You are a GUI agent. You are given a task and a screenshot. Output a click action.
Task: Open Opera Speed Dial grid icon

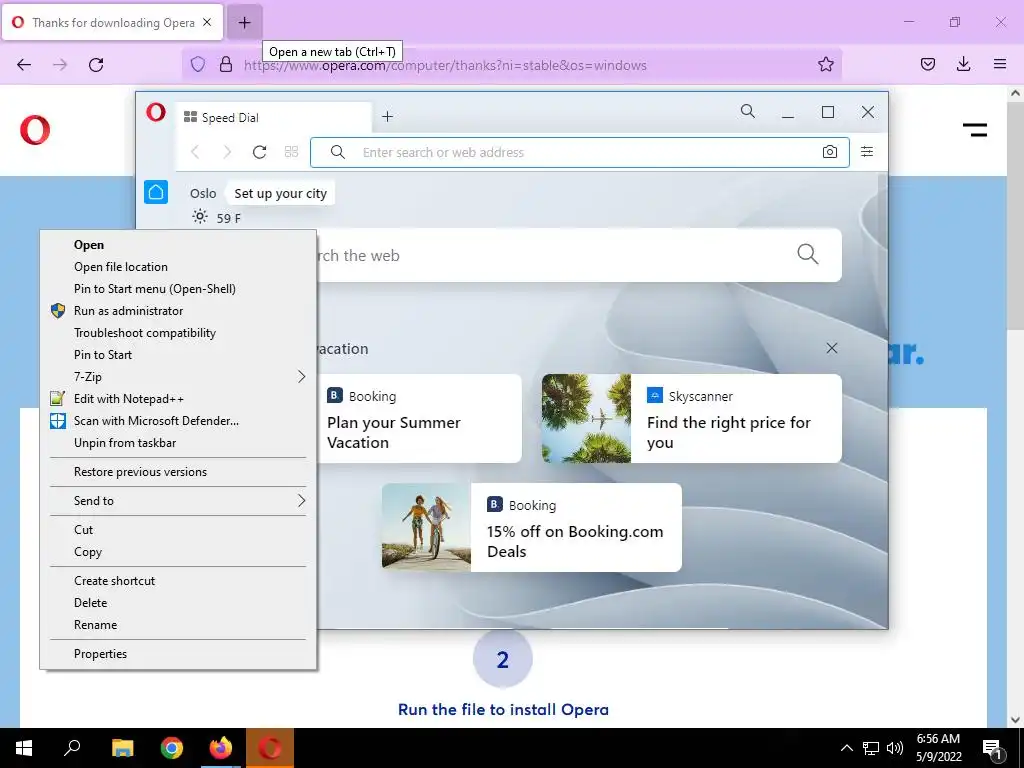tap(291, 152)
